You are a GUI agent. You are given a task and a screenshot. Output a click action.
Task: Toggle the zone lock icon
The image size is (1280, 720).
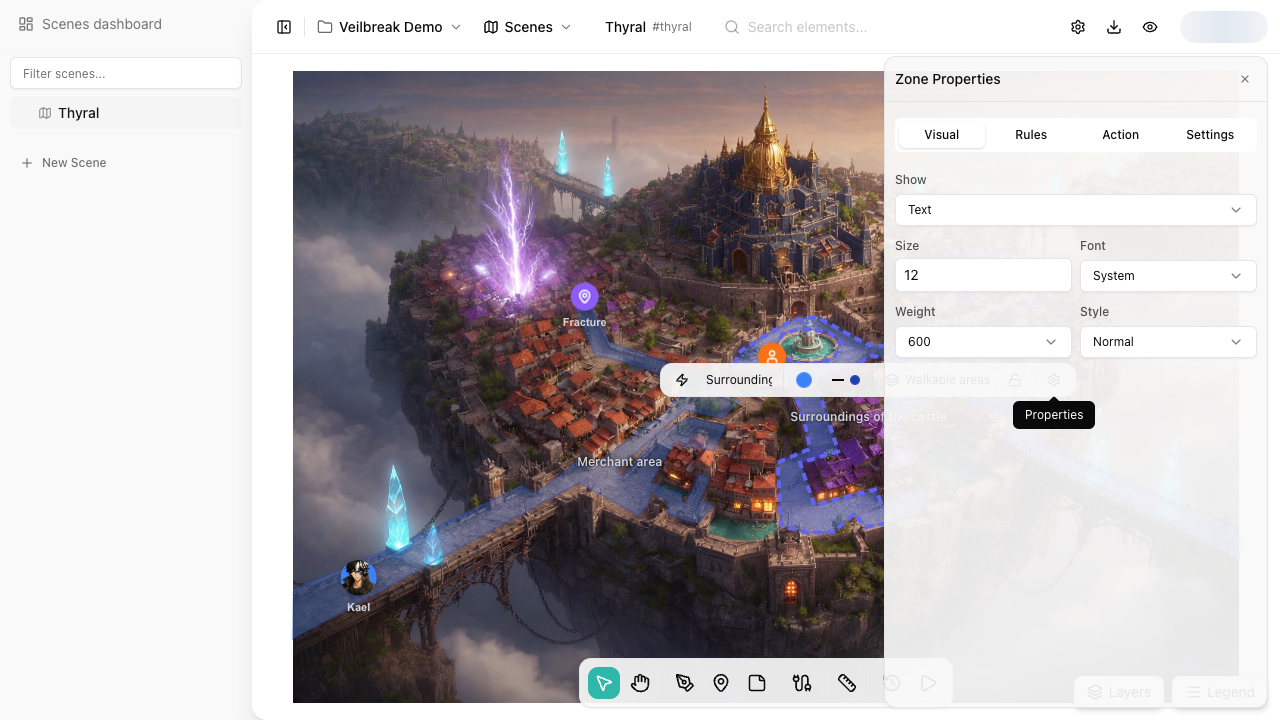point(1015,380)
